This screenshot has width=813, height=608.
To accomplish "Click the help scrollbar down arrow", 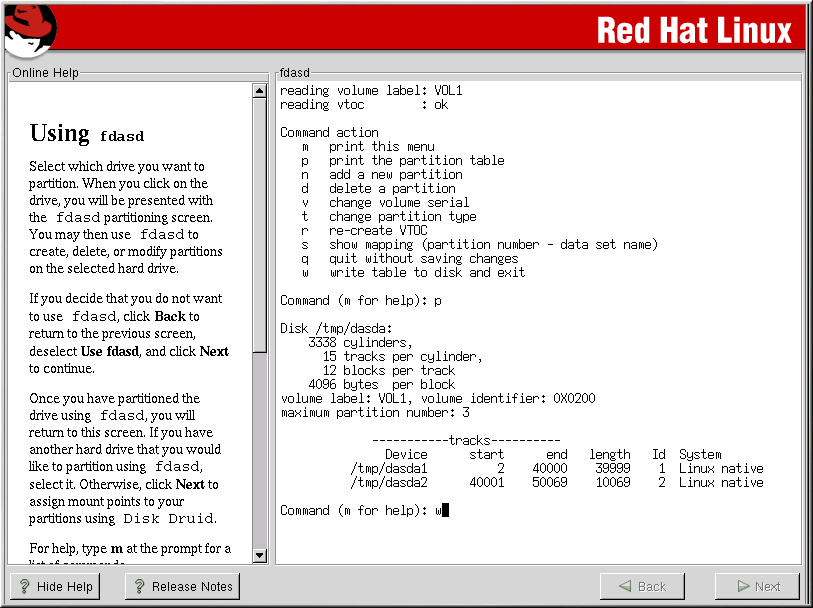I will coord(260,555).
